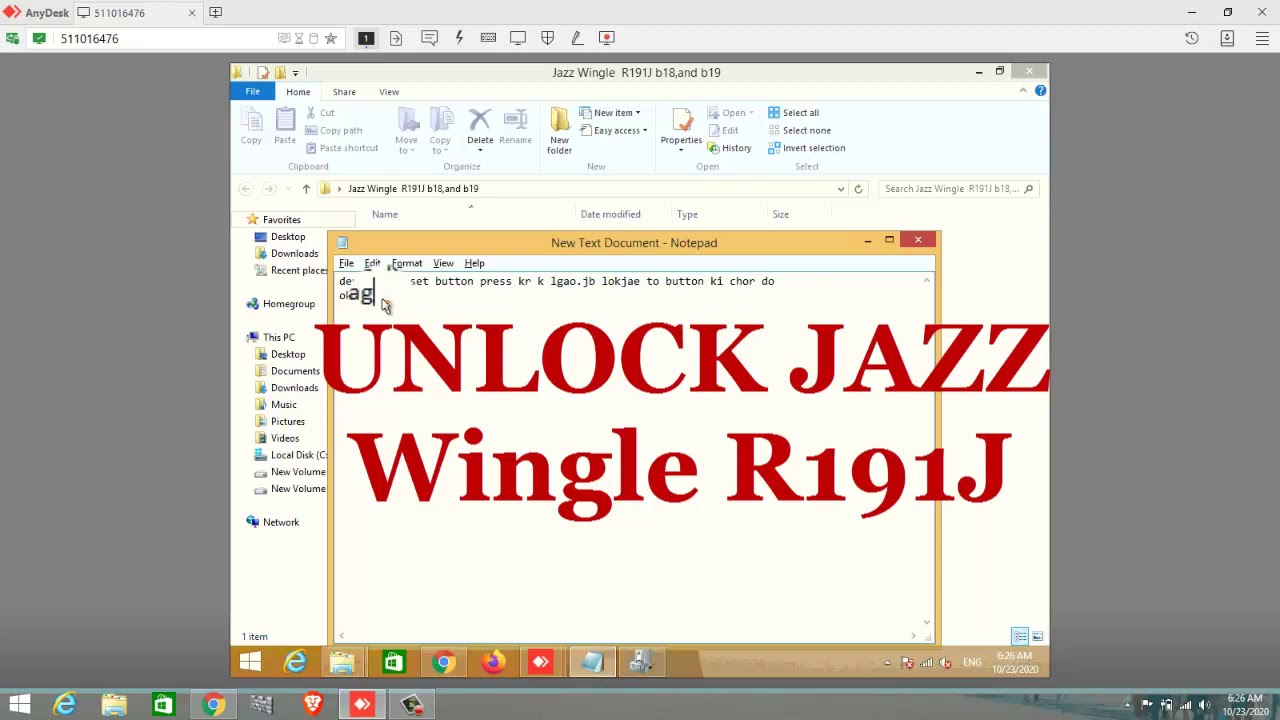Open Notepad File menu

point(346,263)
